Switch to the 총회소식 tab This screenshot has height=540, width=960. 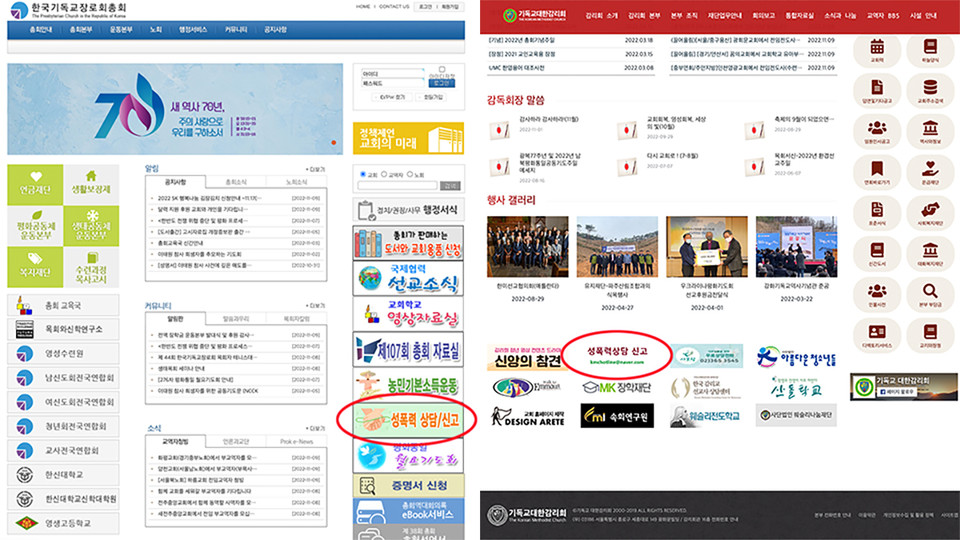point(236,182)
